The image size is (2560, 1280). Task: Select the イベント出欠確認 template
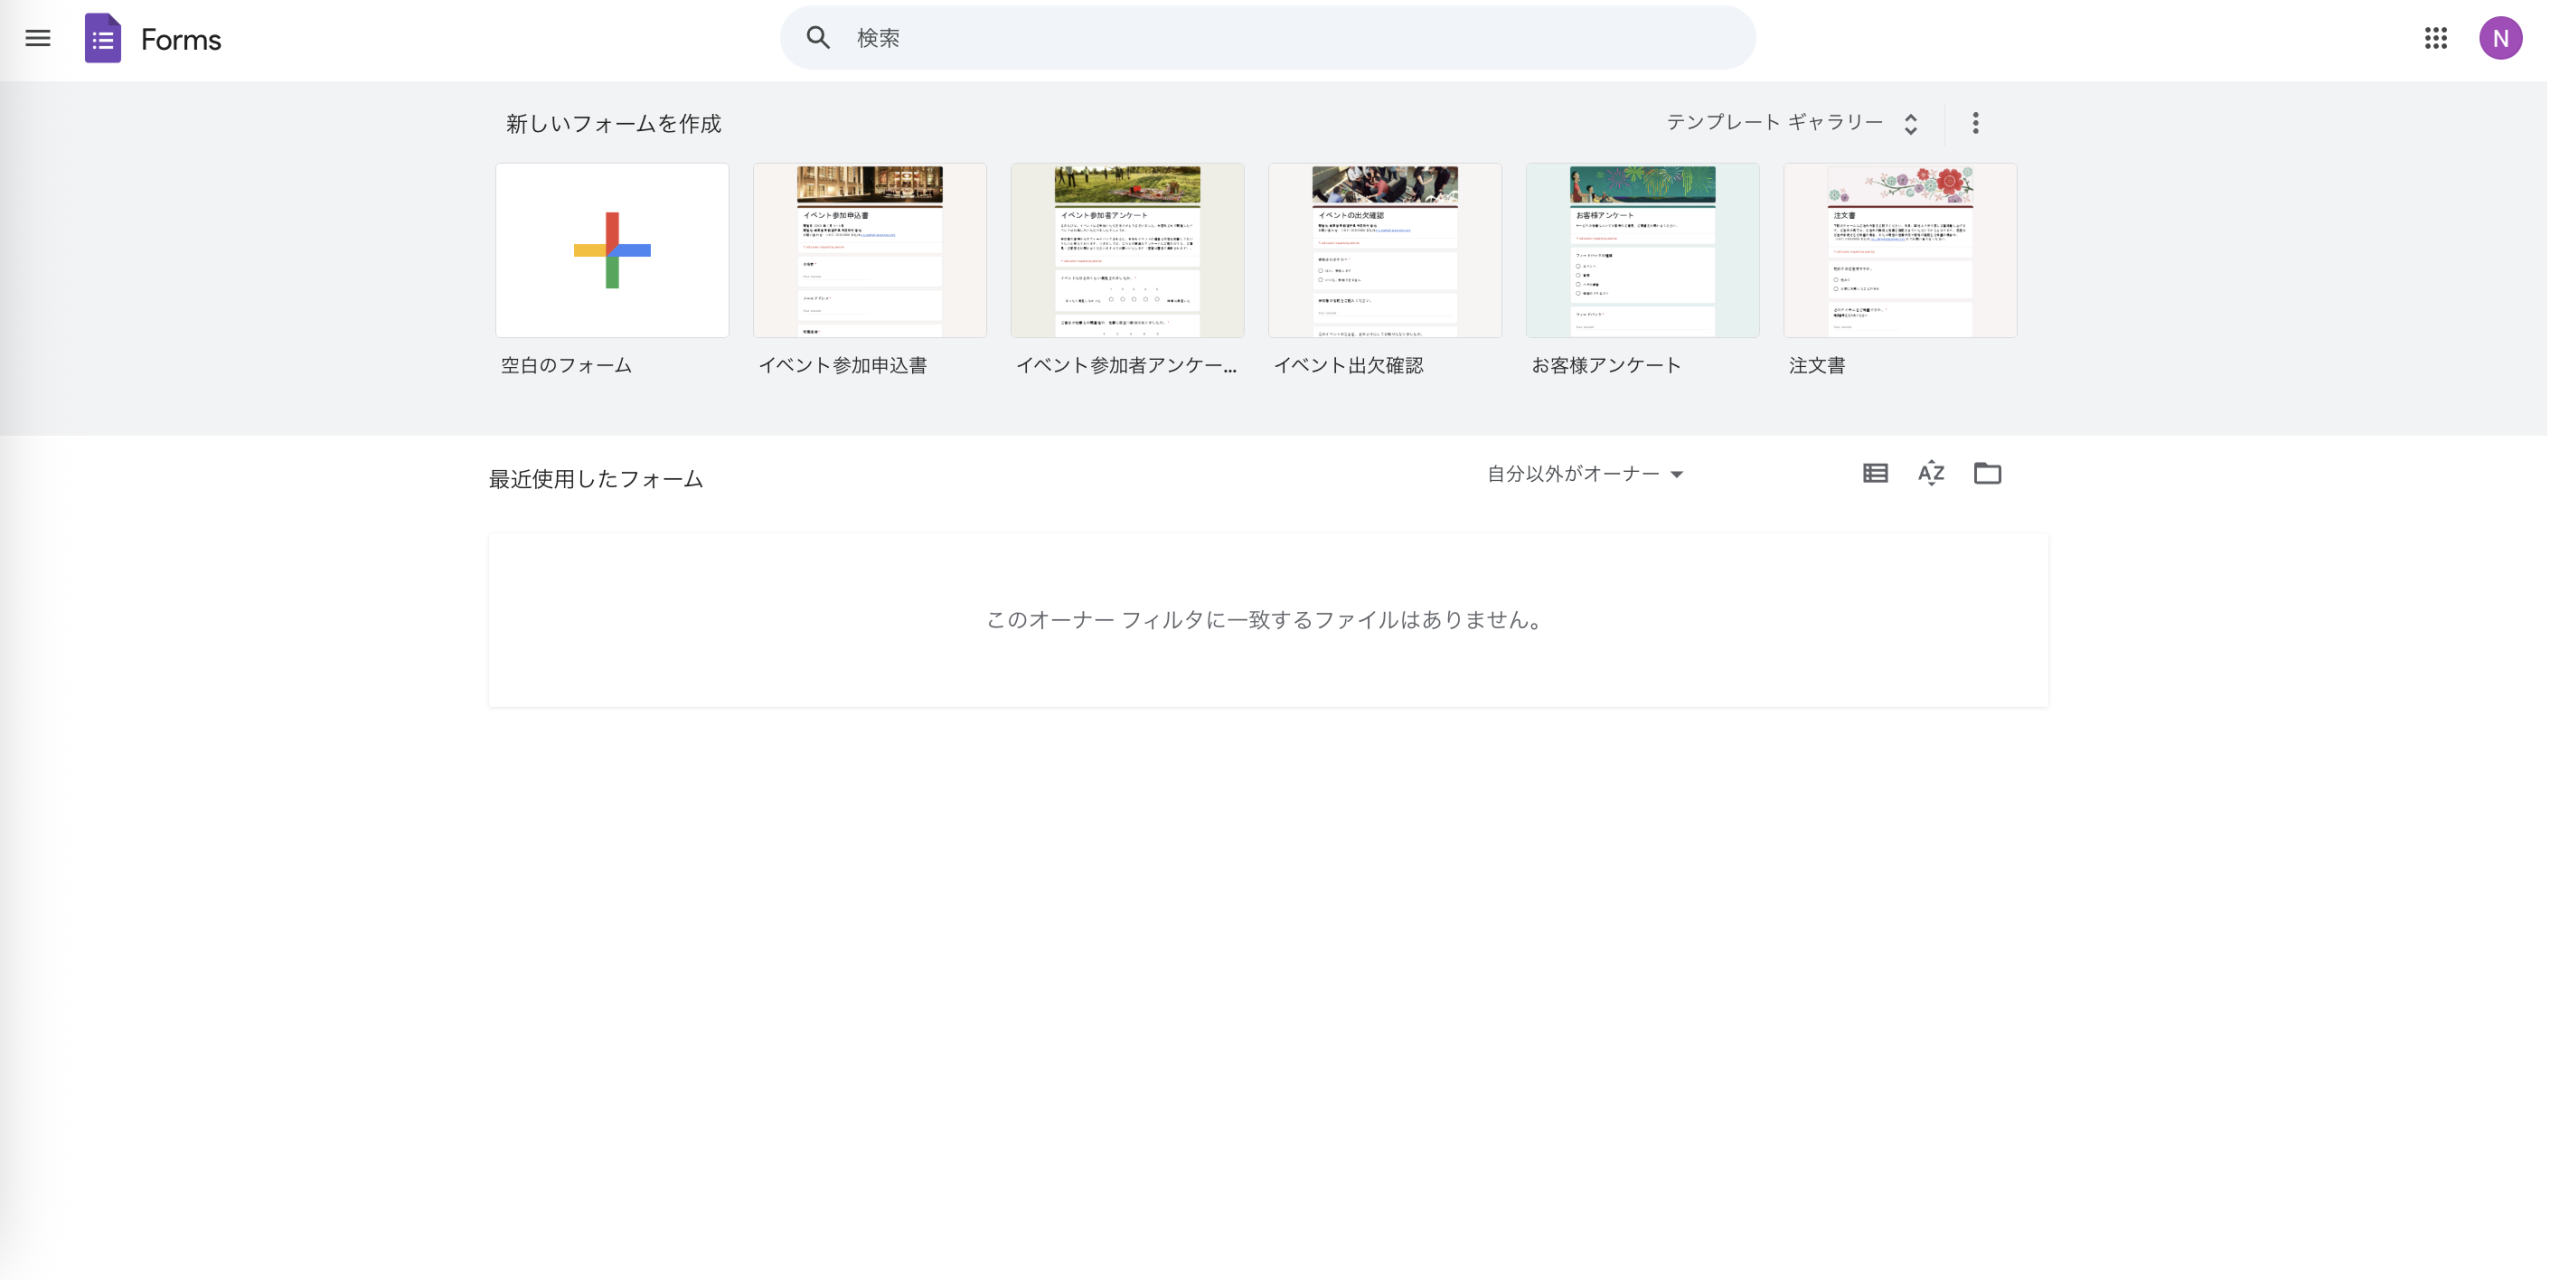pos(1384,250)
